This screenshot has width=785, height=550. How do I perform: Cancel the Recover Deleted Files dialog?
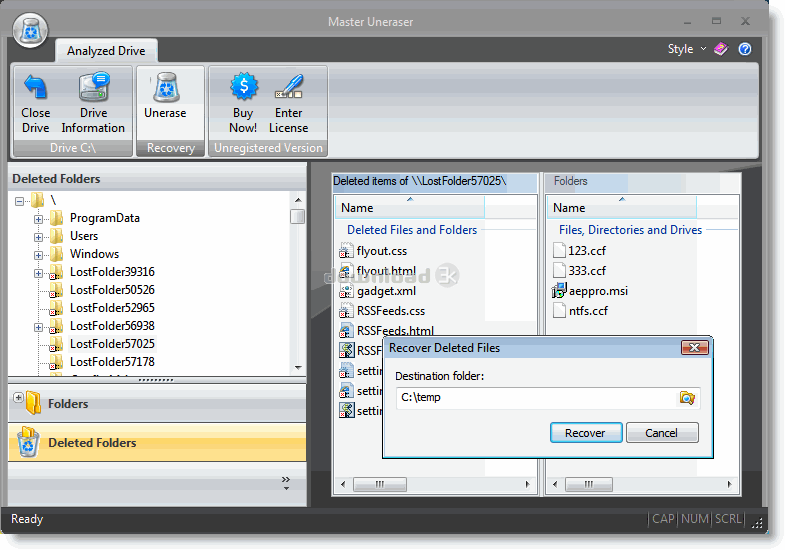pyautogui.click(x=662, y=433)
